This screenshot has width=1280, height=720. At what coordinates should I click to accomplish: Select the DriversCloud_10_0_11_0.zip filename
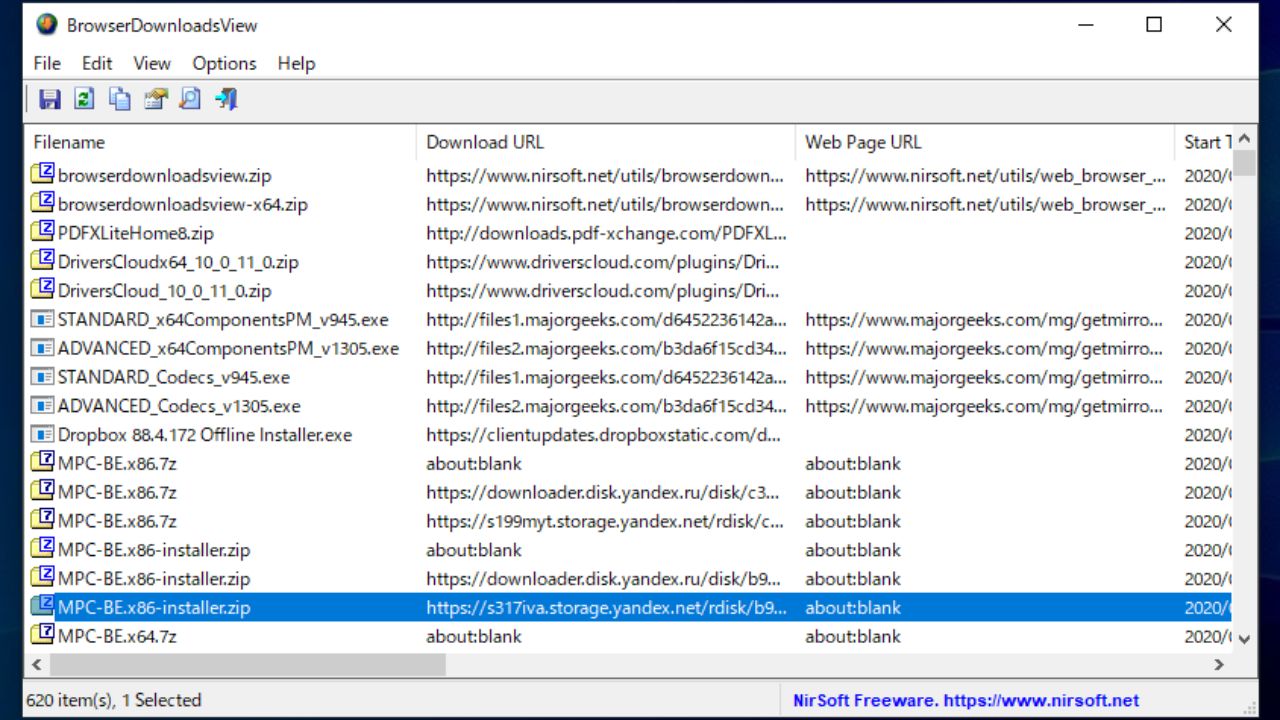[165, 291]
